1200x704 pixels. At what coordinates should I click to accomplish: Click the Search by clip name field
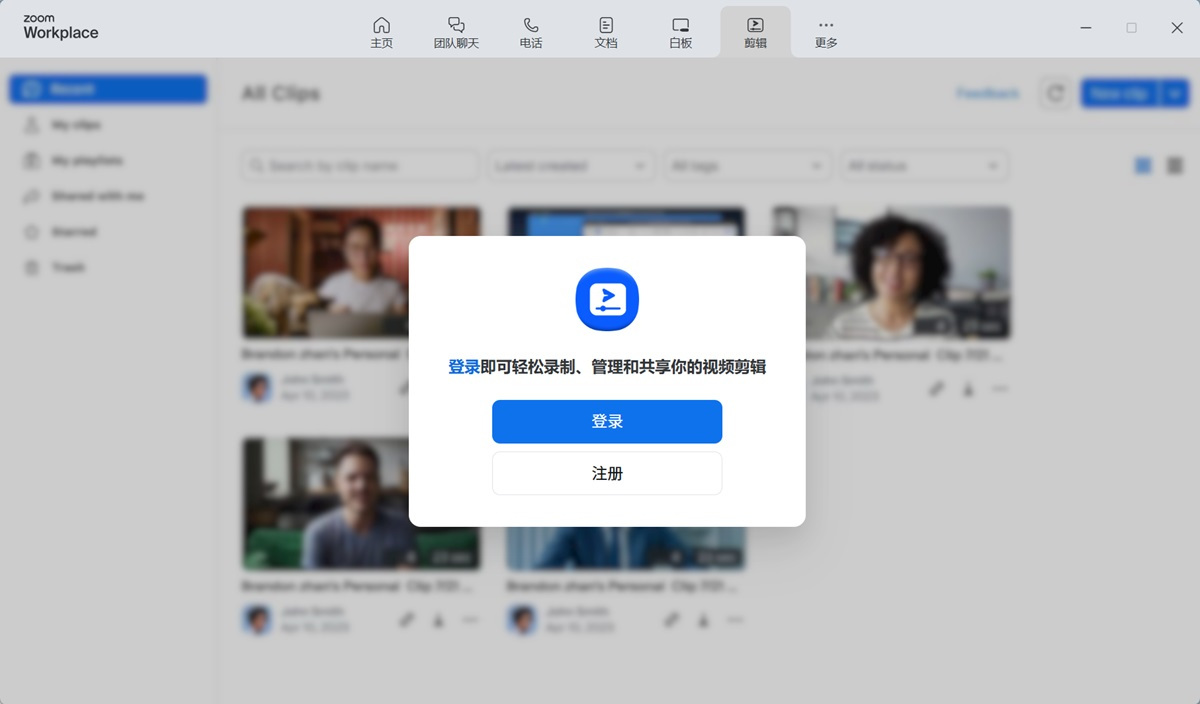point(360,166)
